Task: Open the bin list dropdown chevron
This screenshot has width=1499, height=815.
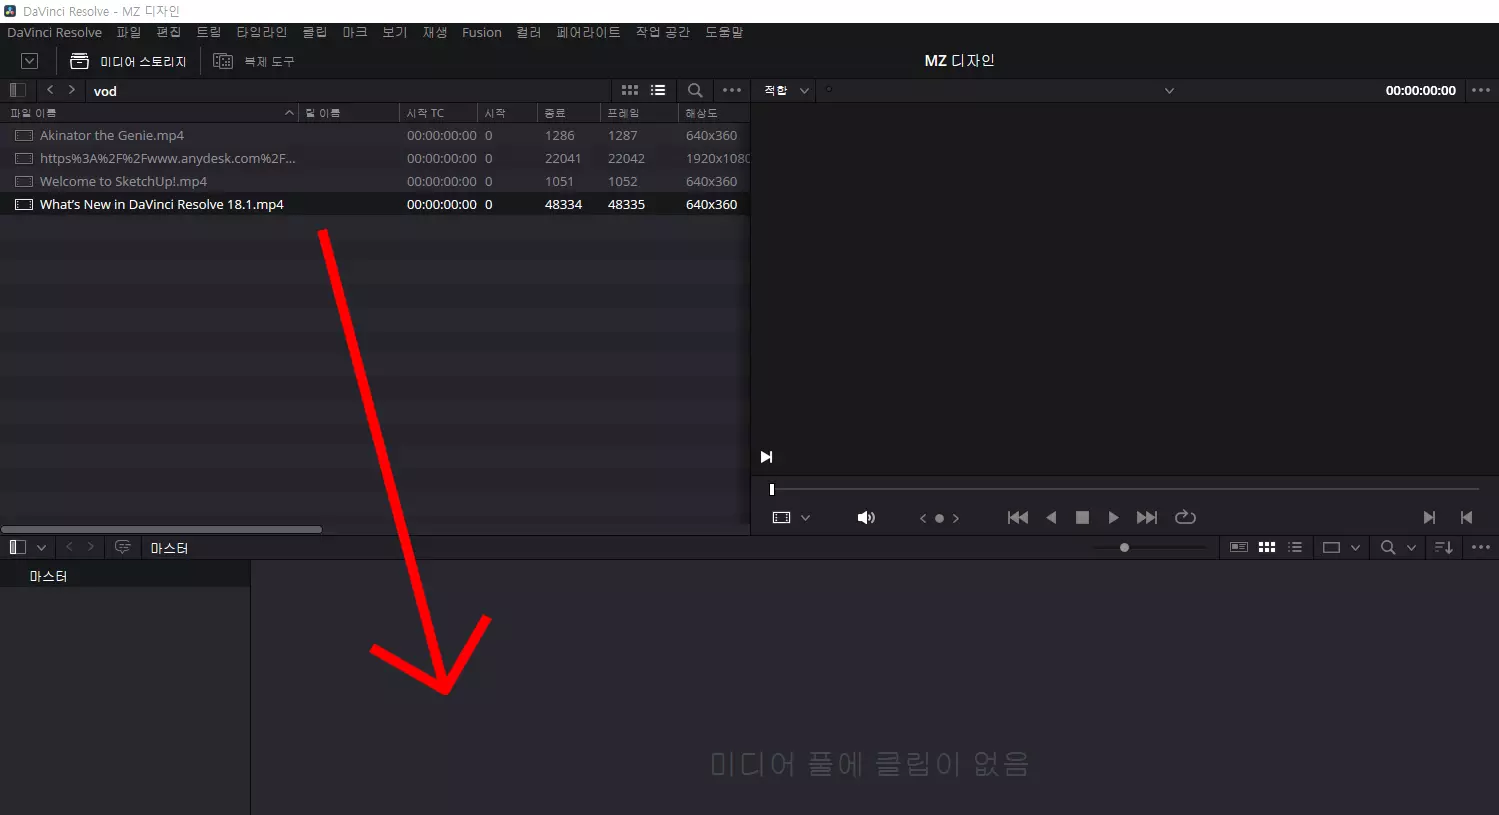Action: [41, 548]
